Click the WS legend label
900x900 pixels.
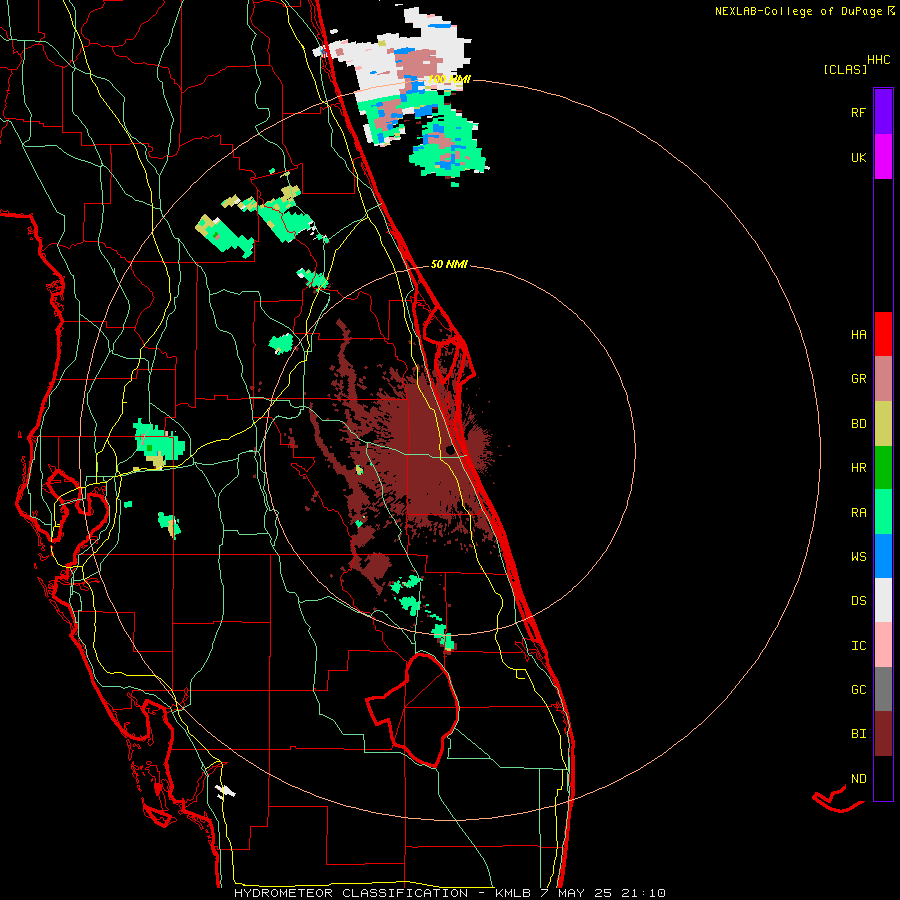point(858,557)
